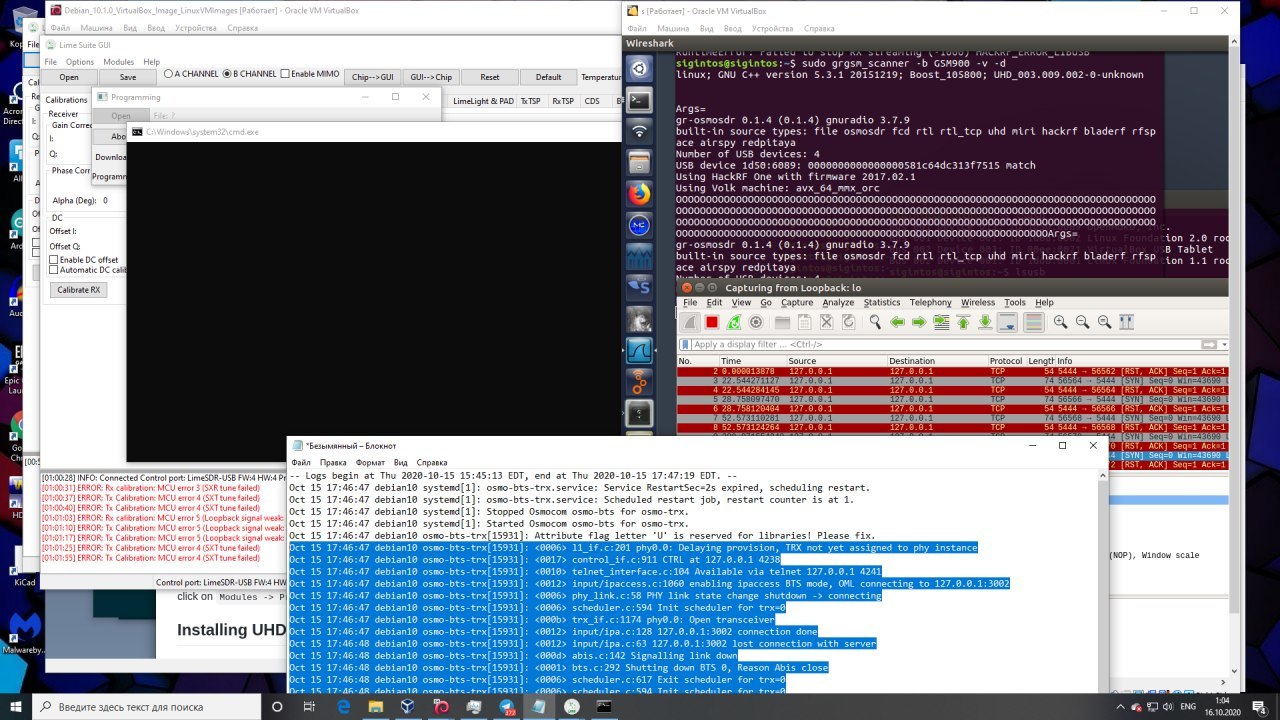Click Notepad vertical scrollbar
Viewport: 1280px width, 720px height.
tap(1103, 580)
